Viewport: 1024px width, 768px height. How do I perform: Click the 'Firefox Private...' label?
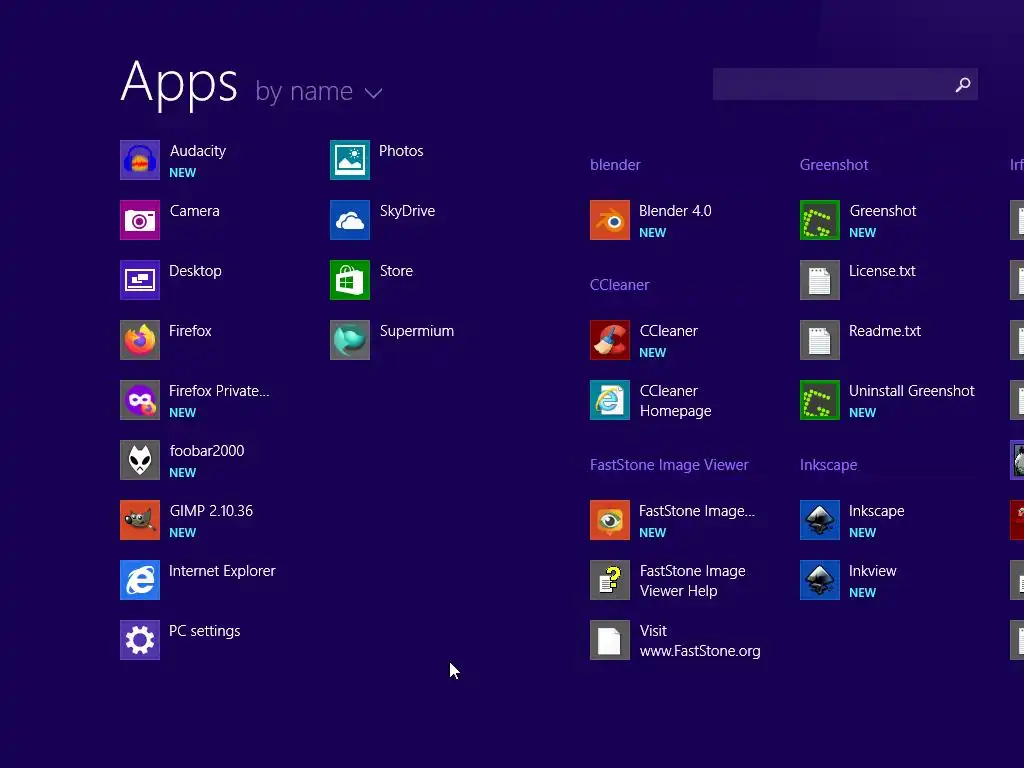[219, 391]
